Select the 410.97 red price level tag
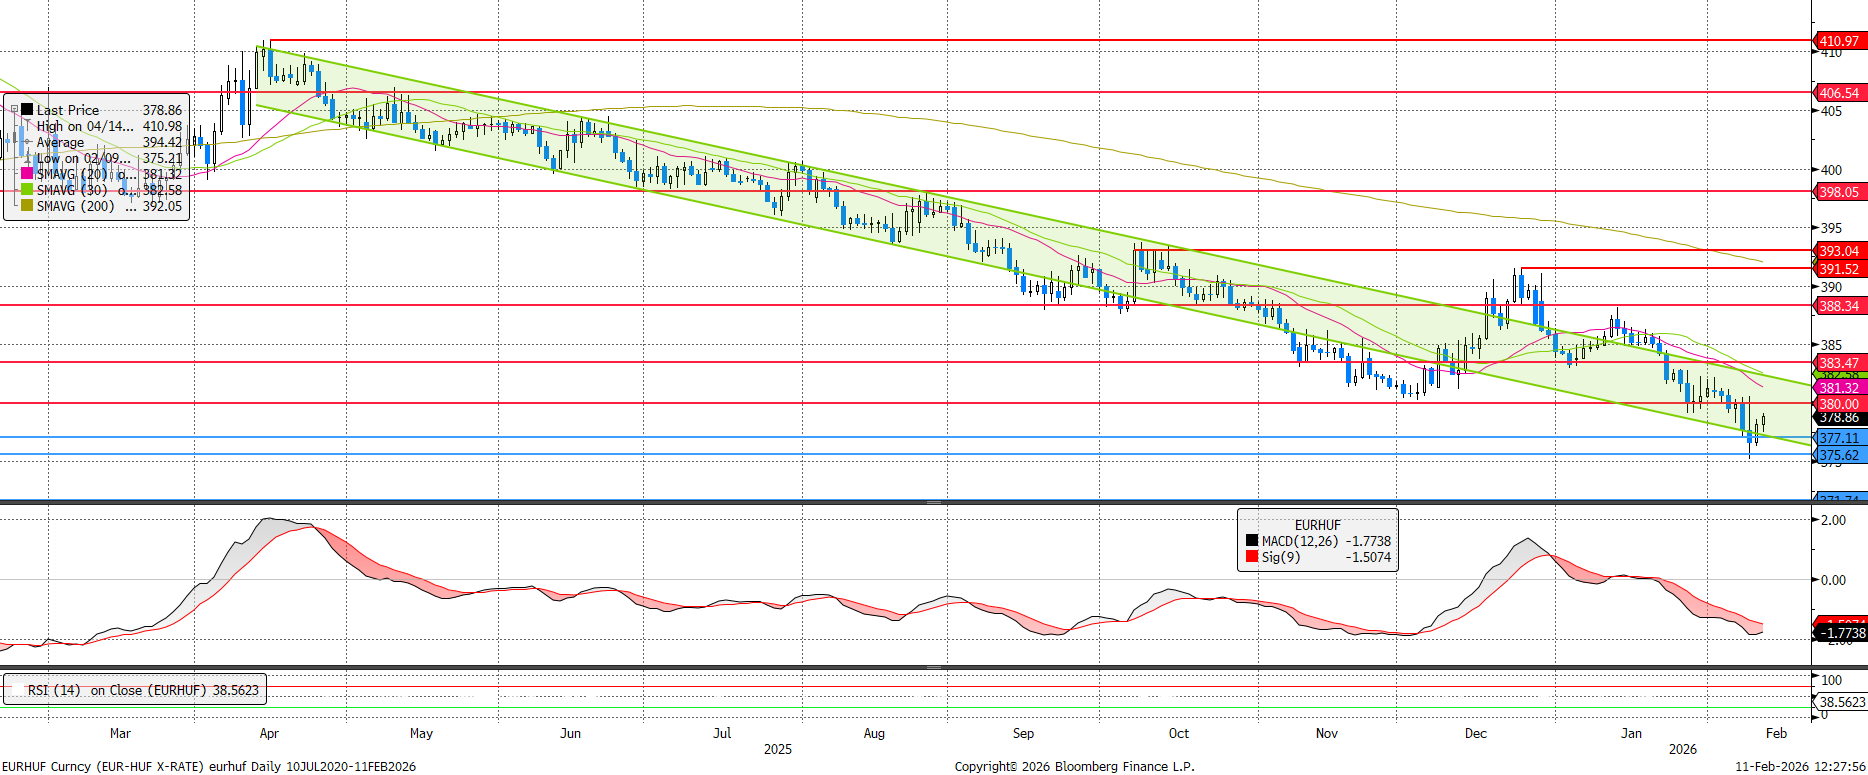1868x775 pixels. coord(1839,41)
